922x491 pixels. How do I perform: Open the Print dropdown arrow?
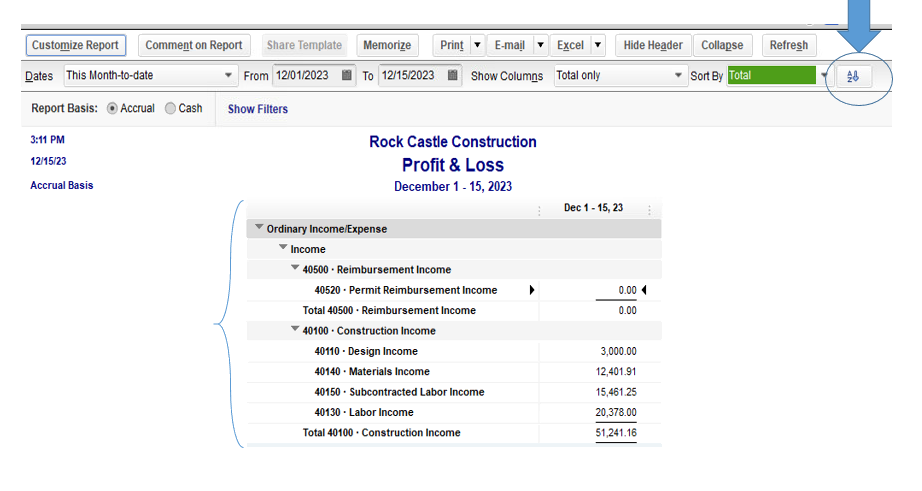[477, 45]
